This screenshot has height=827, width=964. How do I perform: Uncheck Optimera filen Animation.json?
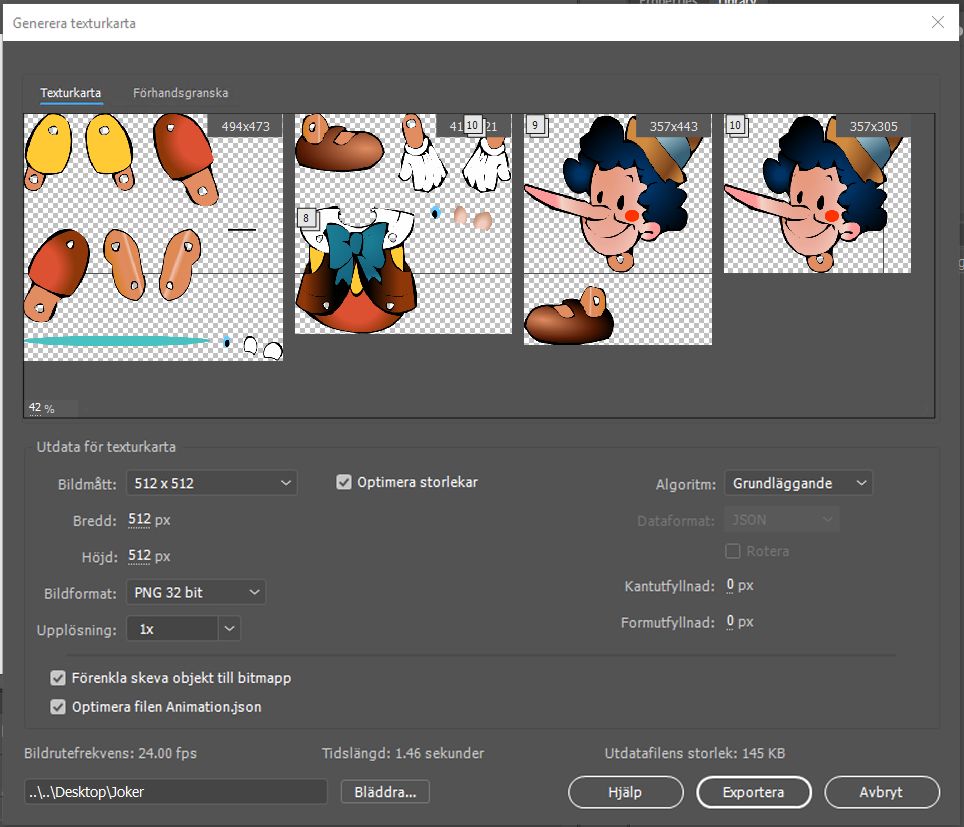tap(58, 707)
